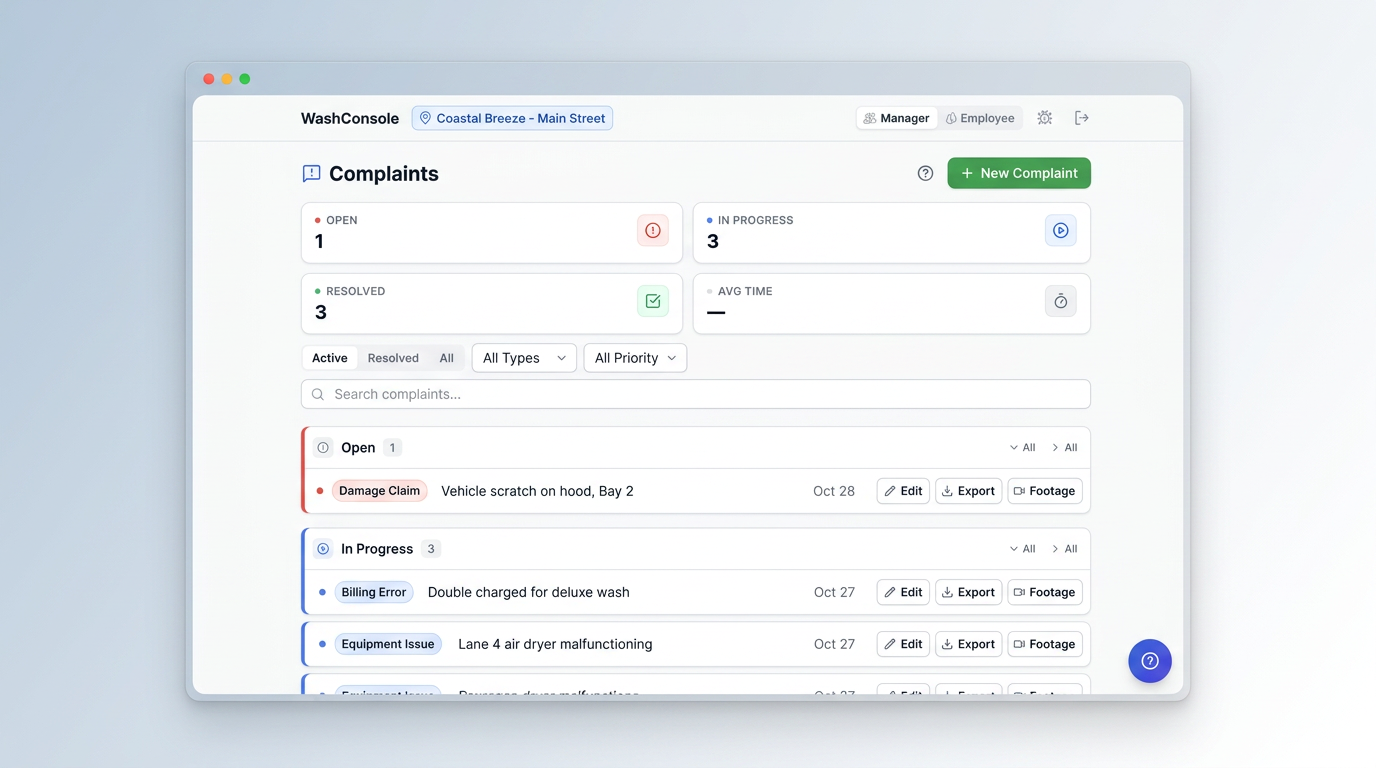Click the Search complaints field

coord(696,394)
